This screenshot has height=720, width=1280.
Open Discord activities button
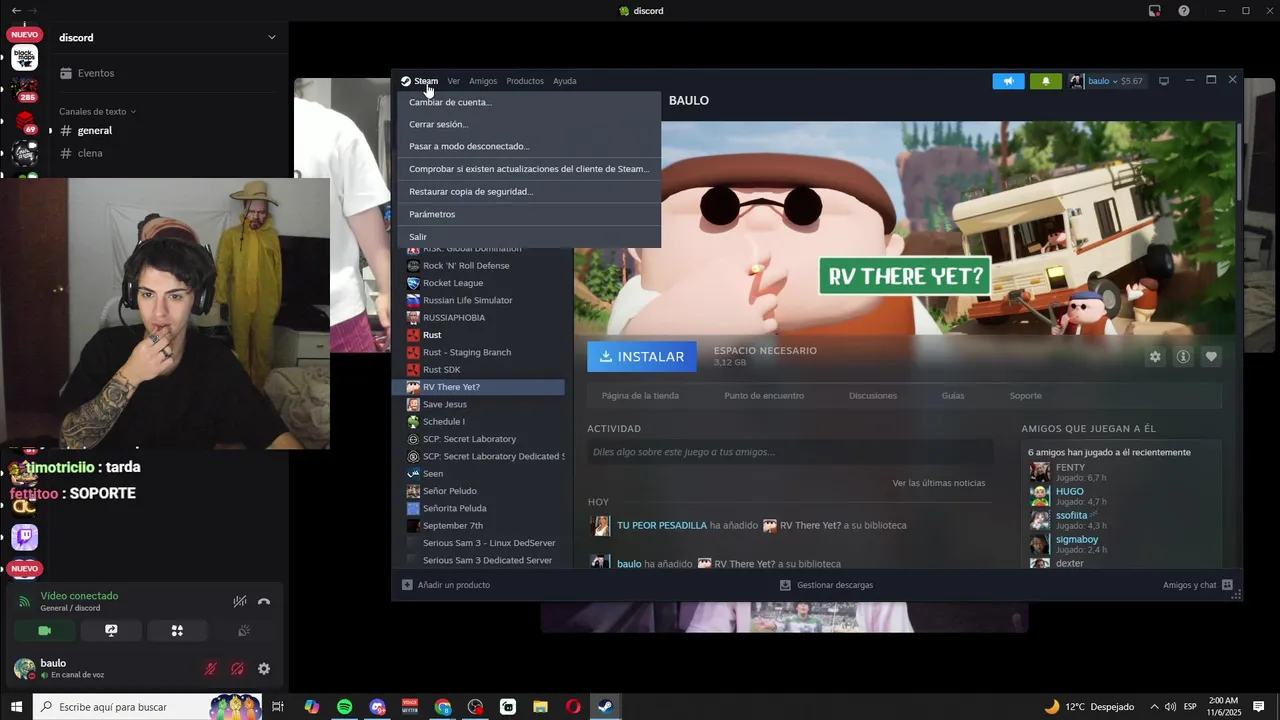pos(177,631)
